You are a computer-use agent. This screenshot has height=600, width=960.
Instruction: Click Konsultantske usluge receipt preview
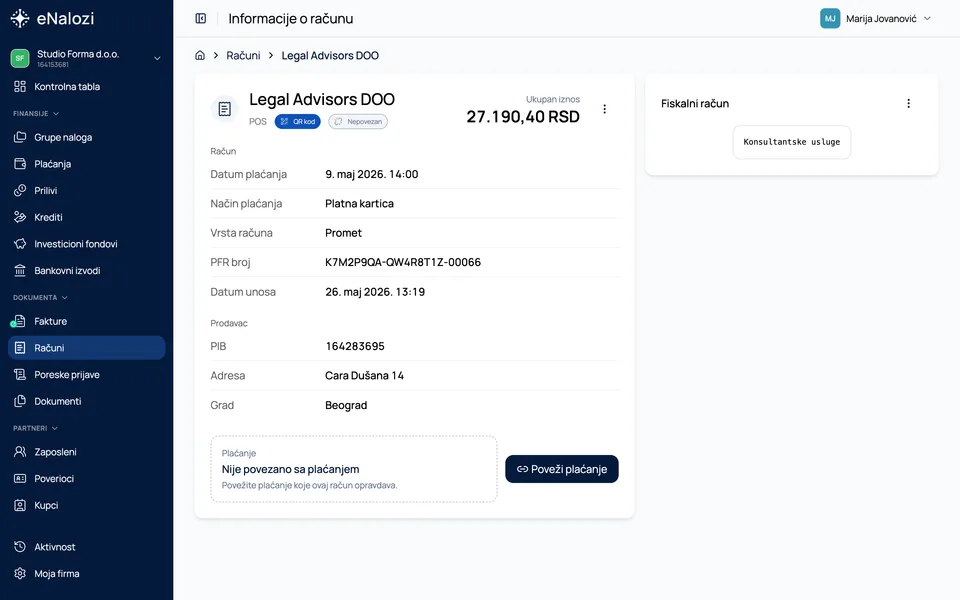tap(792, 142)
